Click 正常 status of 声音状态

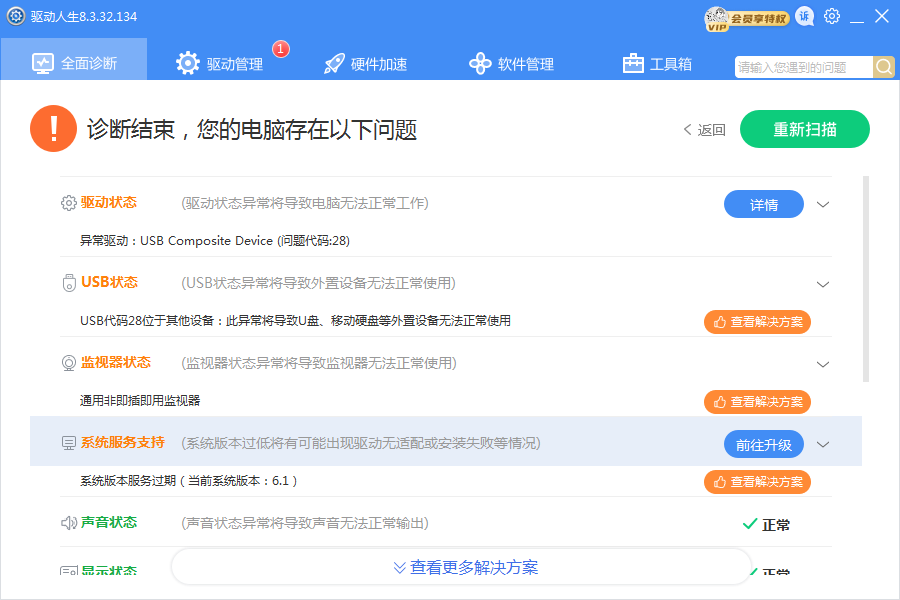[x=766, y=525]
